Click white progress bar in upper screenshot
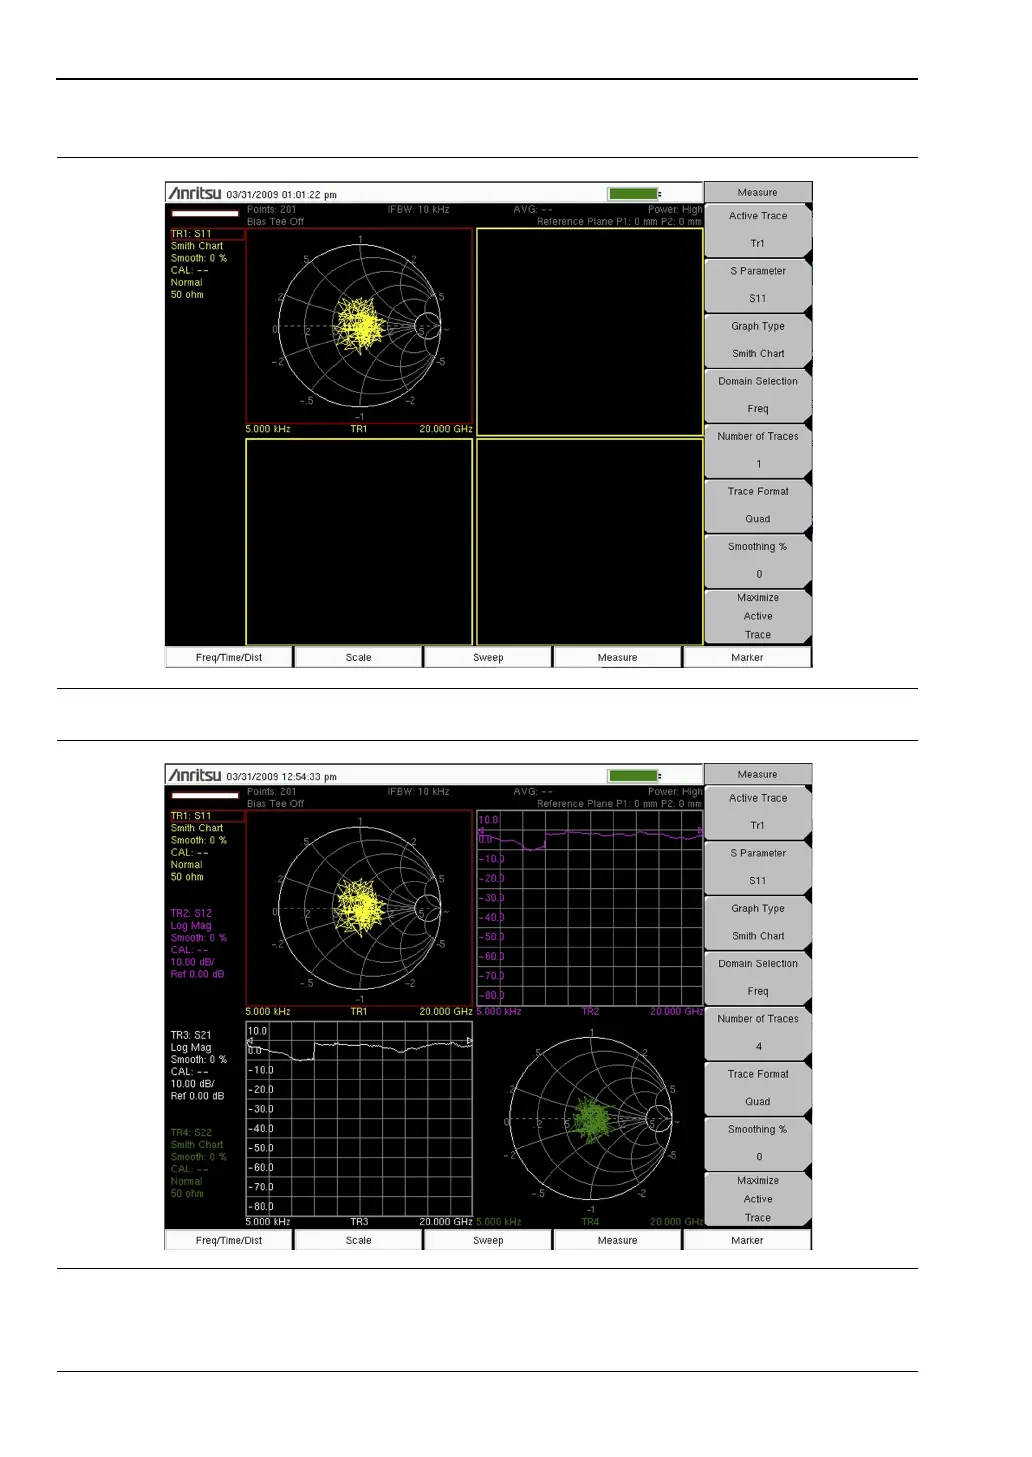 pyautogui.click(x=205, y=213)
